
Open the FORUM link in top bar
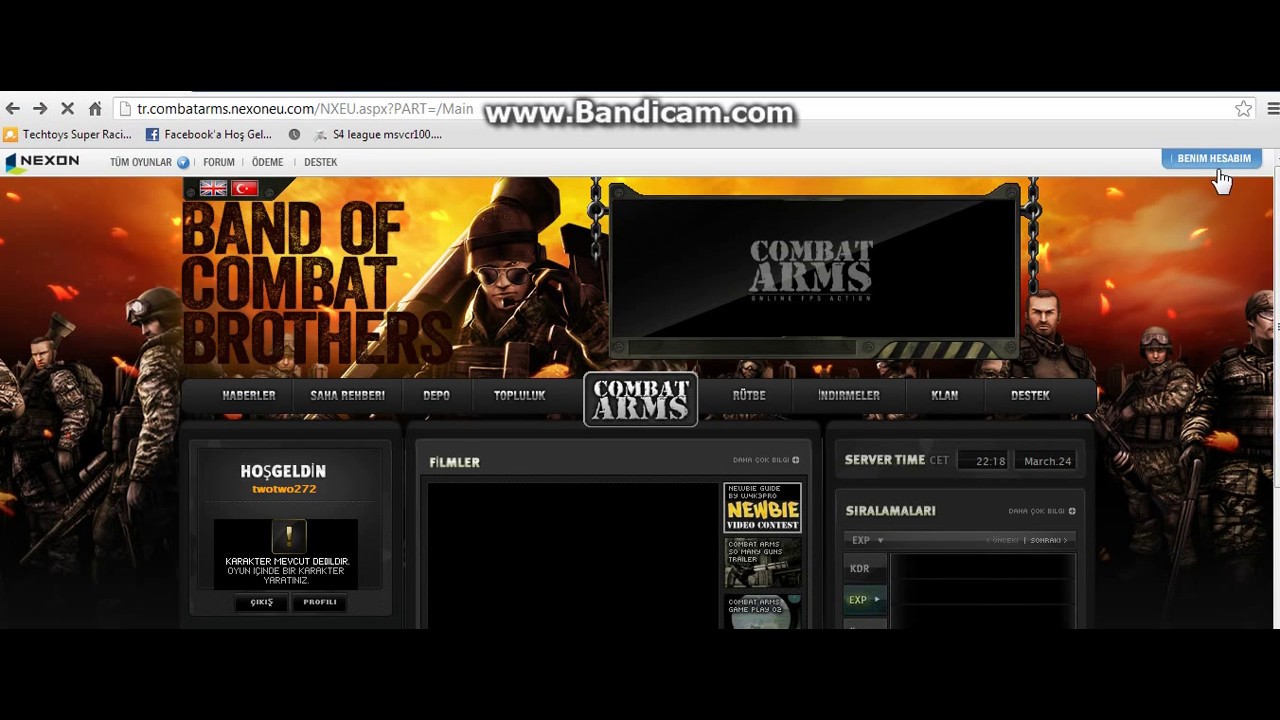pyautogui.click(x=219, y=162)
